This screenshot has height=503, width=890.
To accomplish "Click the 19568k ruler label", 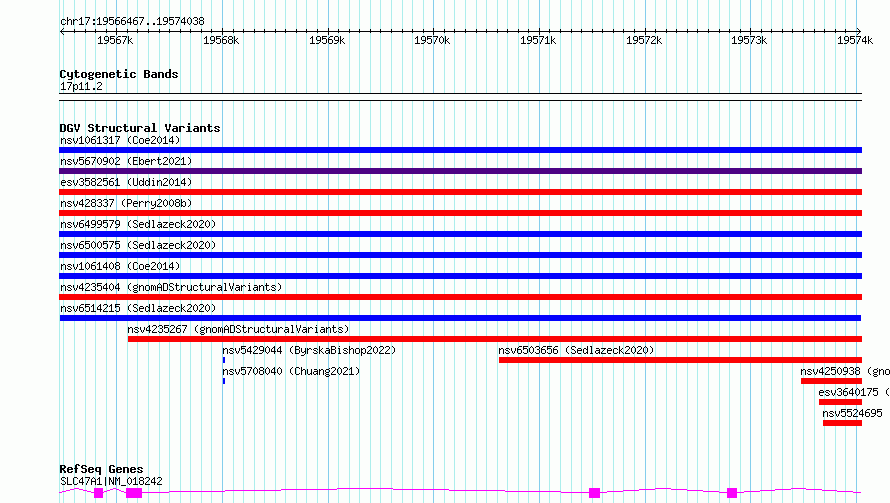I will tap(221, 40).
